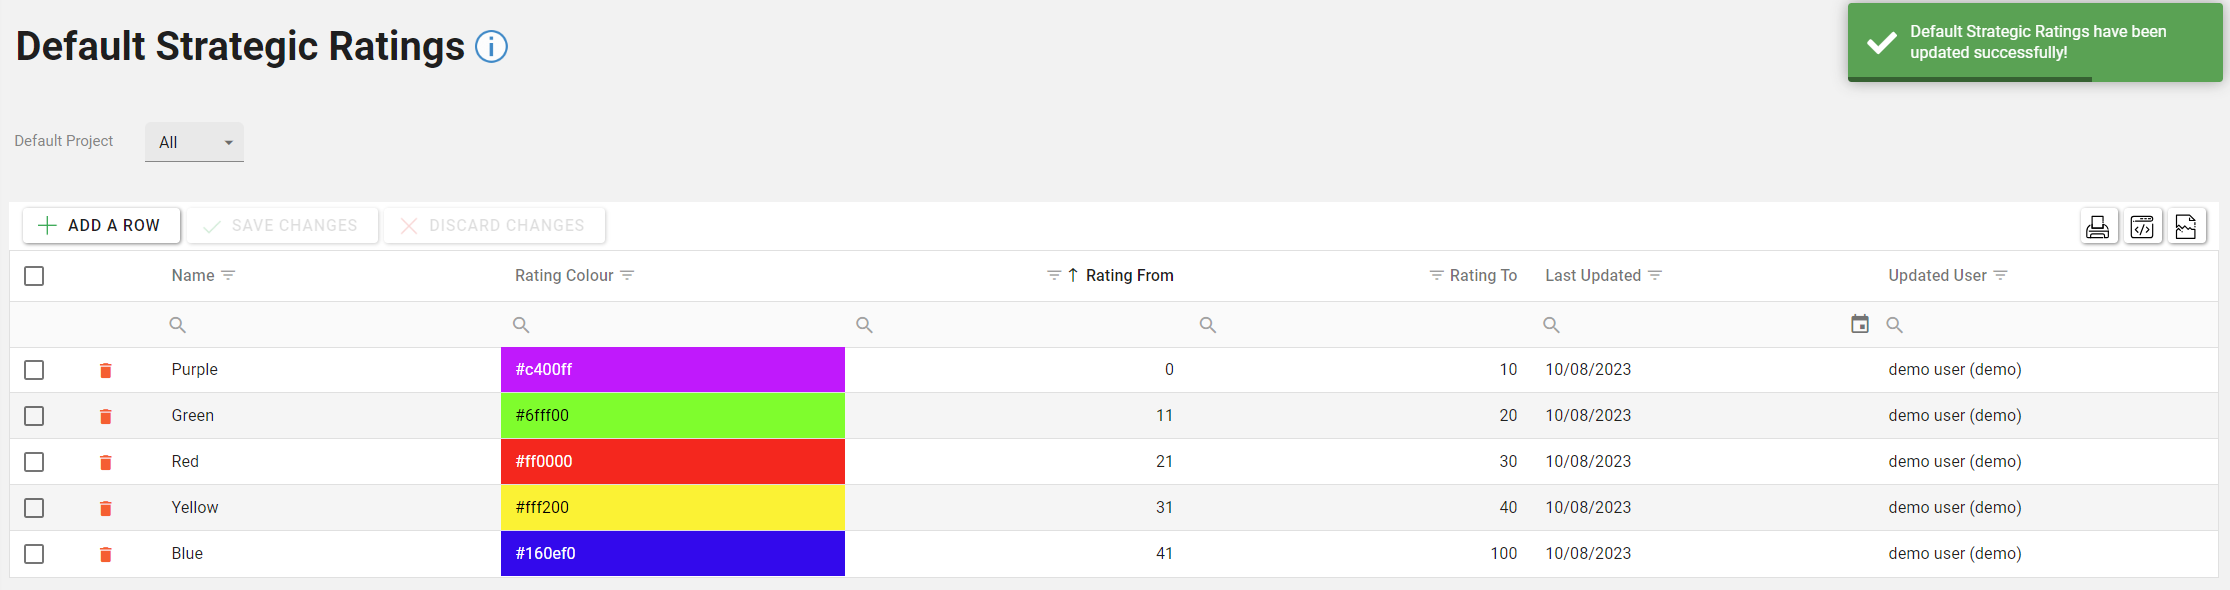Viewport: 2230px width, 590px height.
Task: Select the Blue row checkbox
Action: 34,554
